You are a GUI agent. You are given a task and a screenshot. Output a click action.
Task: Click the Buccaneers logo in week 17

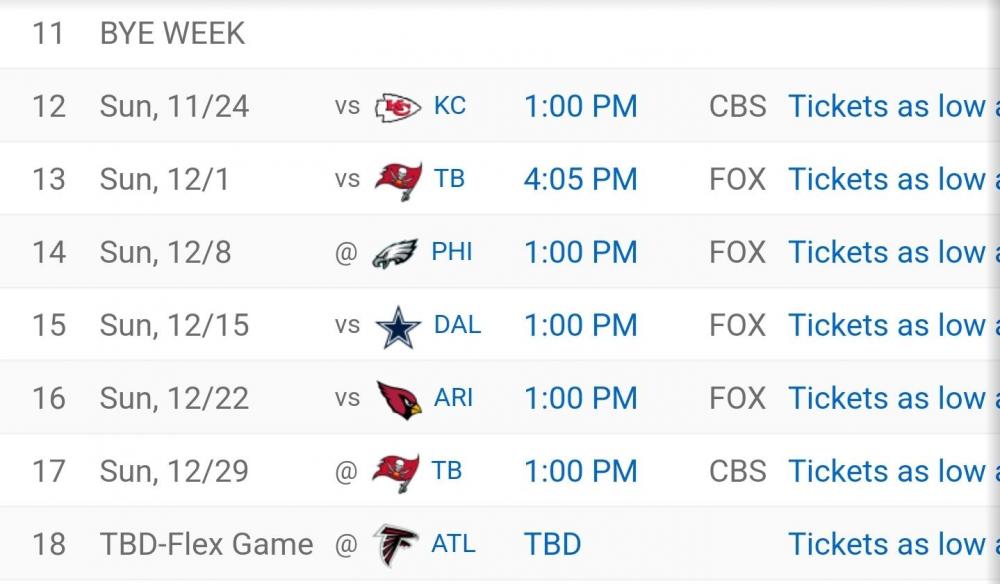pyautogui.click(x=396, y=472)
